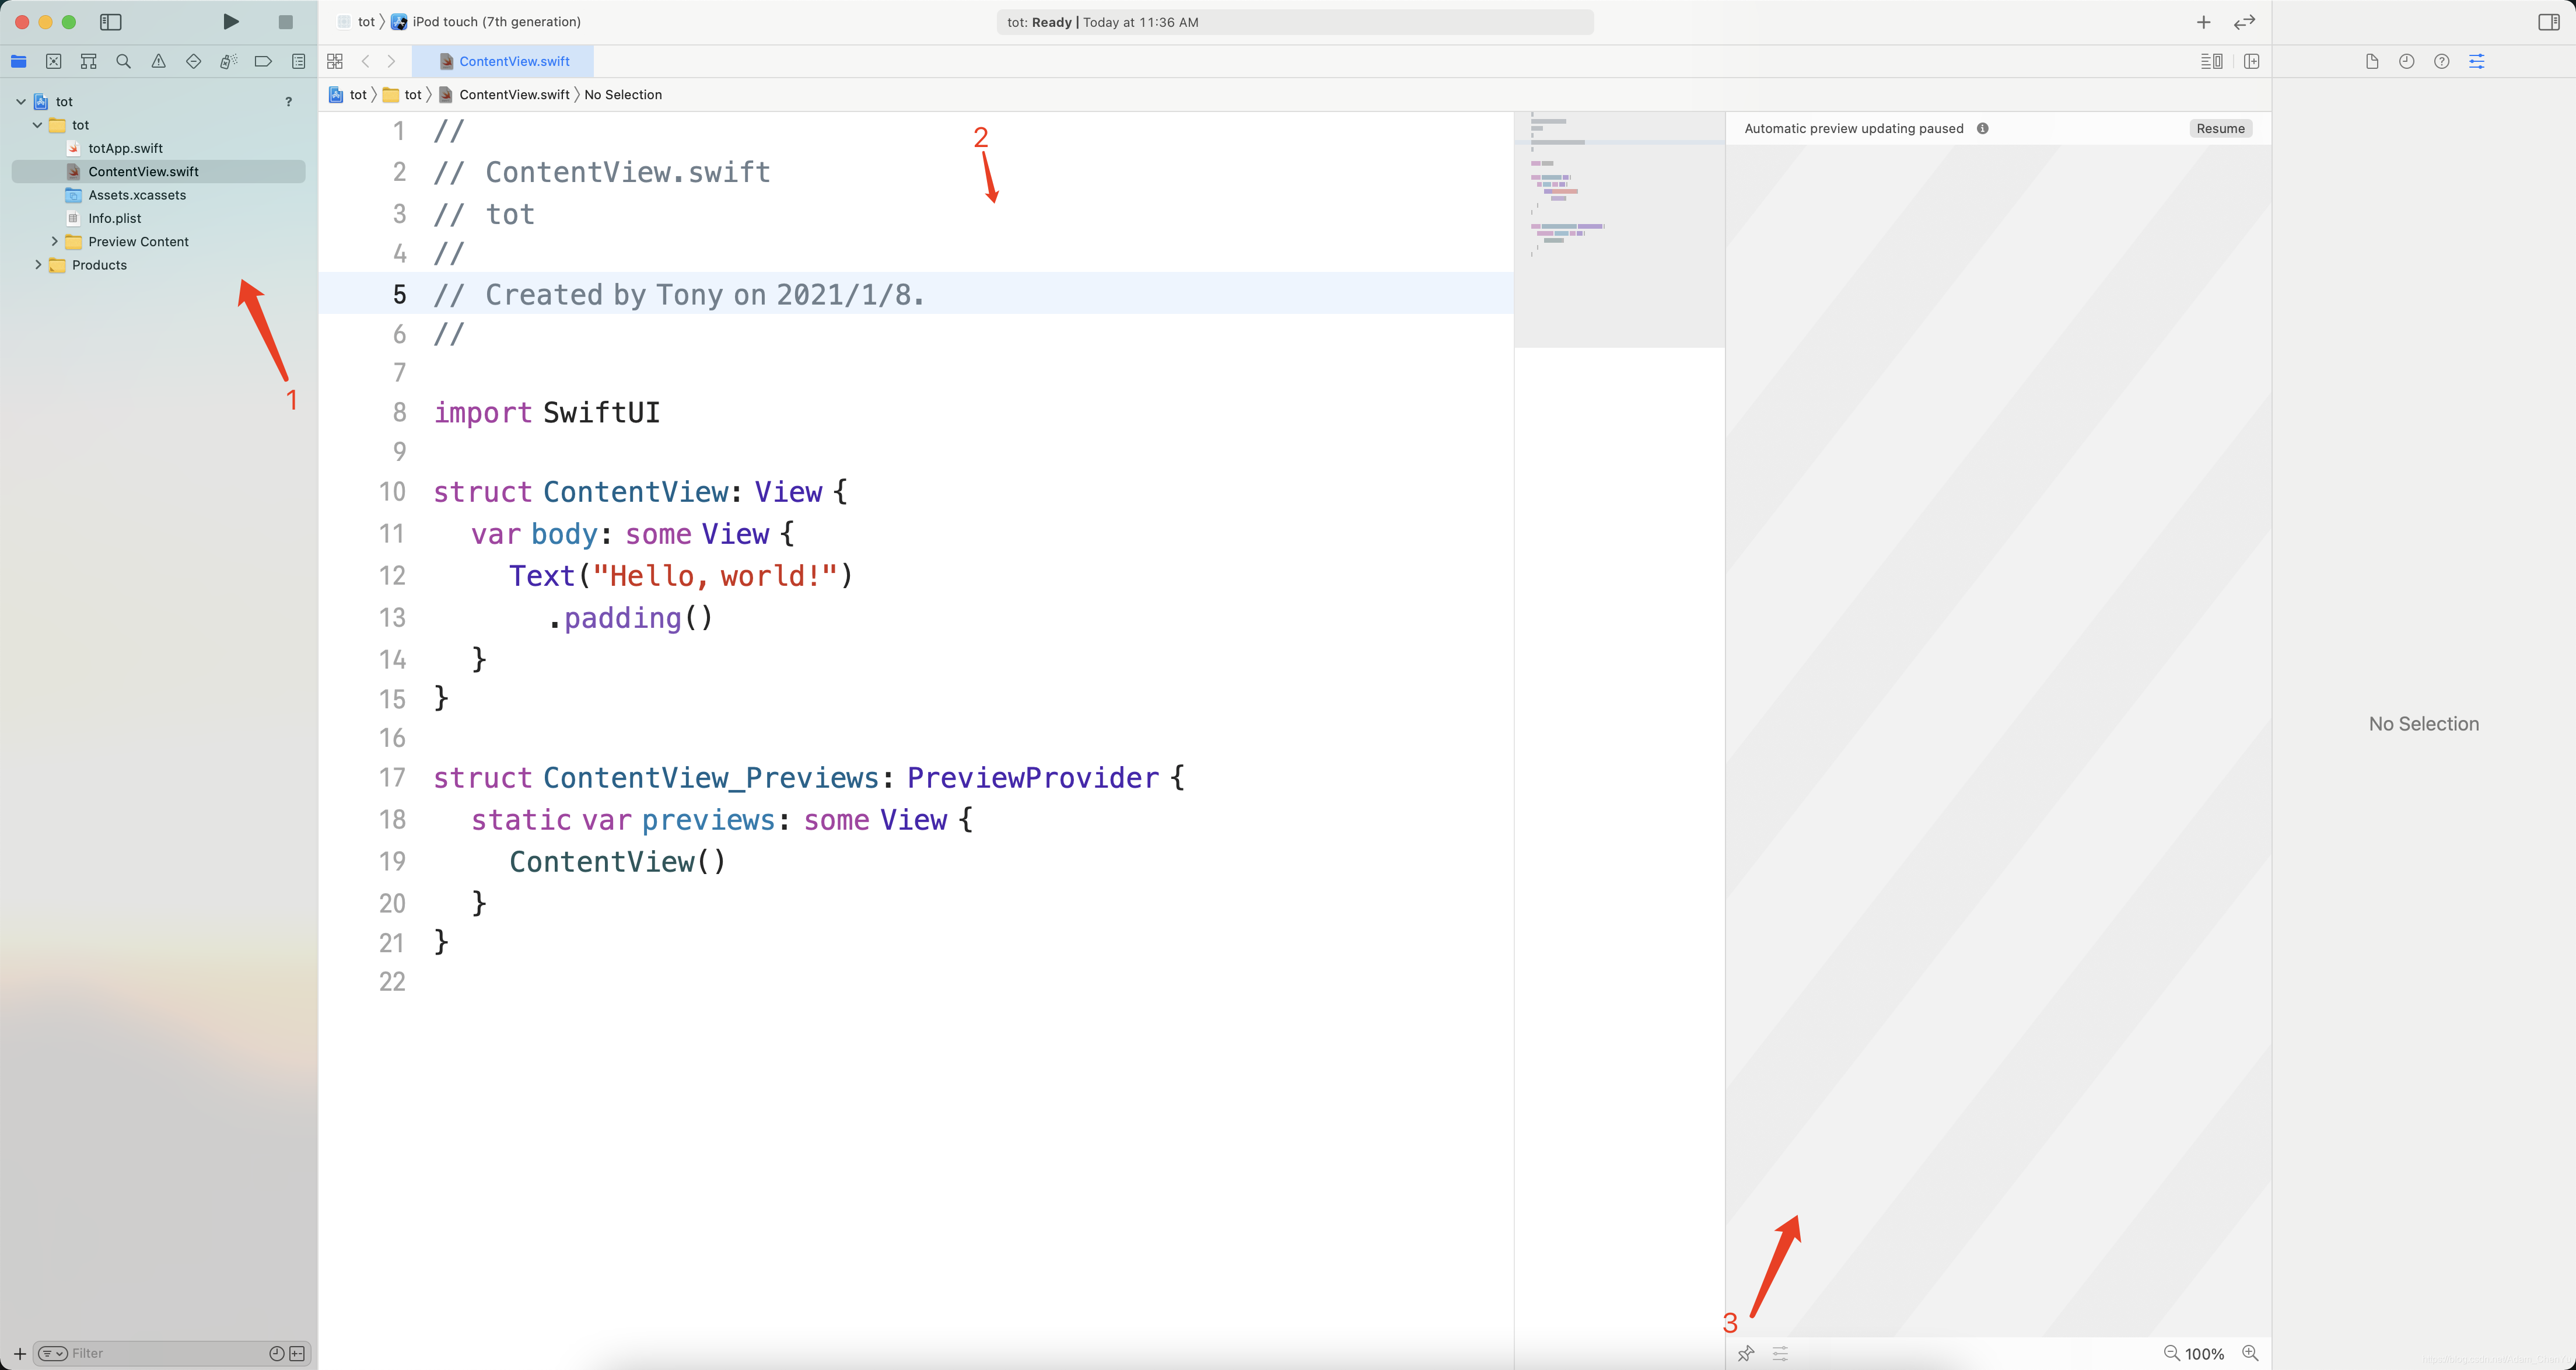Open the source control navigator

click(x=54, y=61)
